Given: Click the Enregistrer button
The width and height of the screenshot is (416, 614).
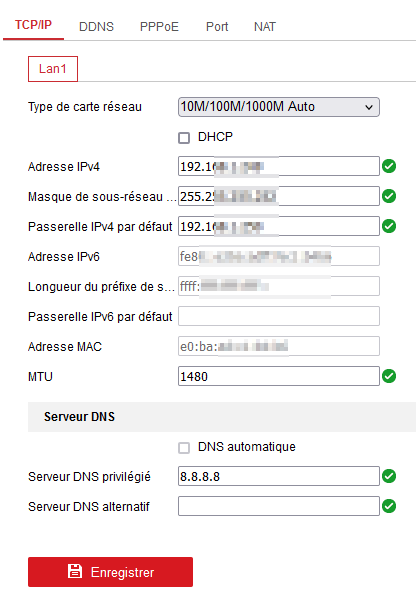Looking at the screenshot, I should [110, 572].
